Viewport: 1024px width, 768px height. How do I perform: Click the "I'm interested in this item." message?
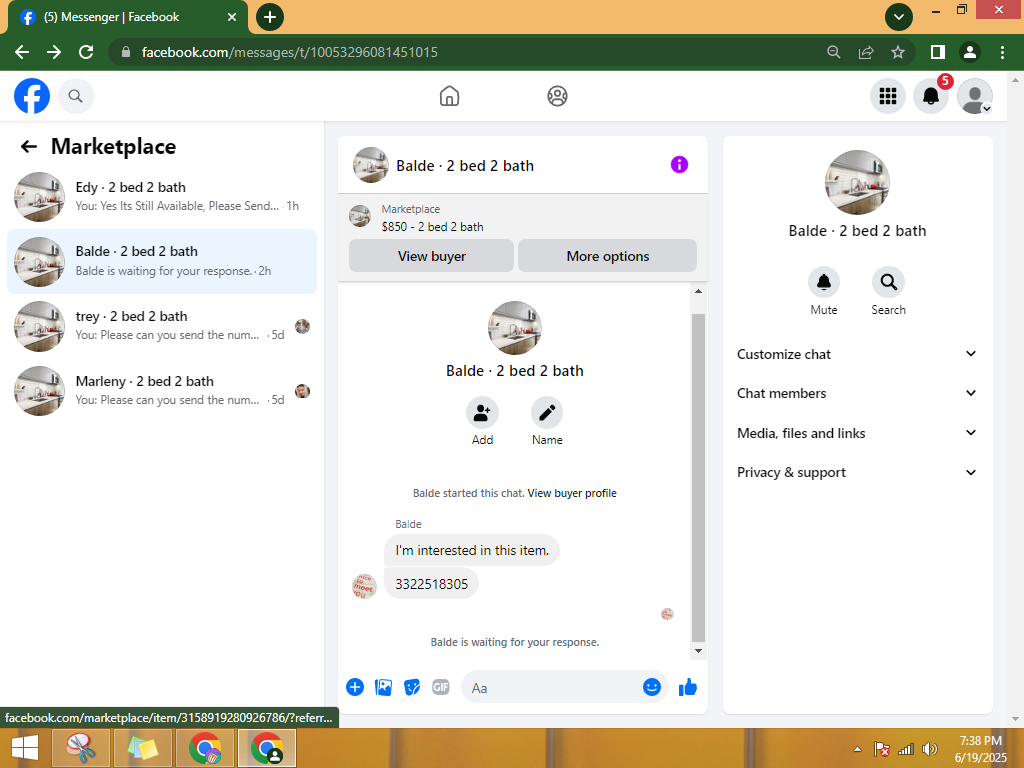pyautogui.click(x=472, y=550)
